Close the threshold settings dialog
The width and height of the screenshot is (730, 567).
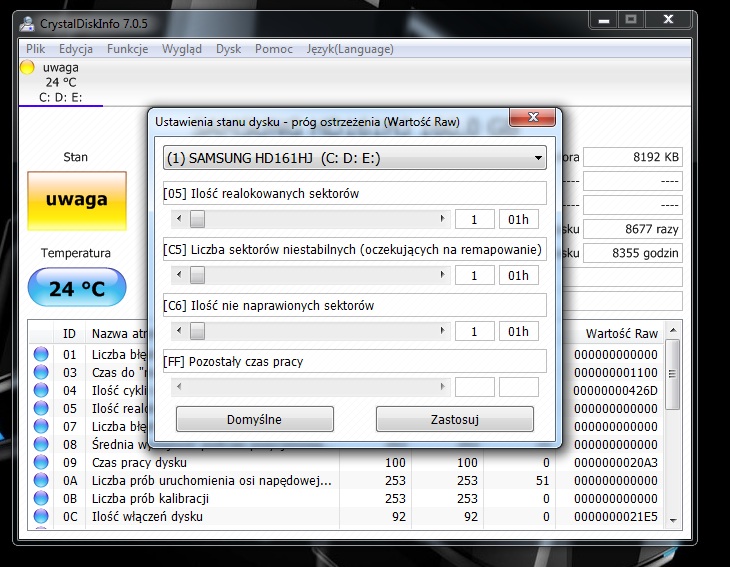(x=533, y=117)
